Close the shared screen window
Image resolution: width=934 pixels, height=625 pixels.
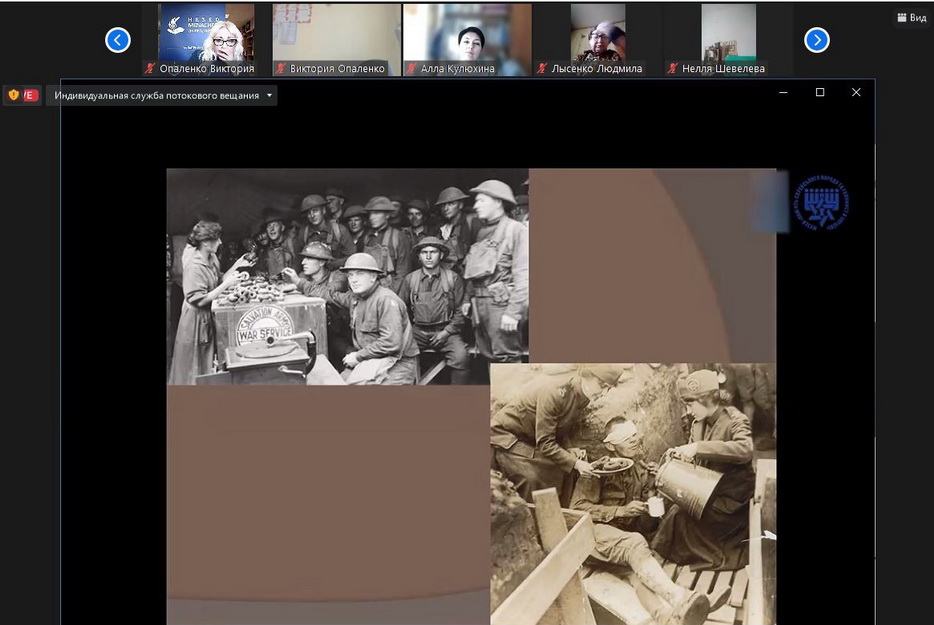click(x=856, y=92)
